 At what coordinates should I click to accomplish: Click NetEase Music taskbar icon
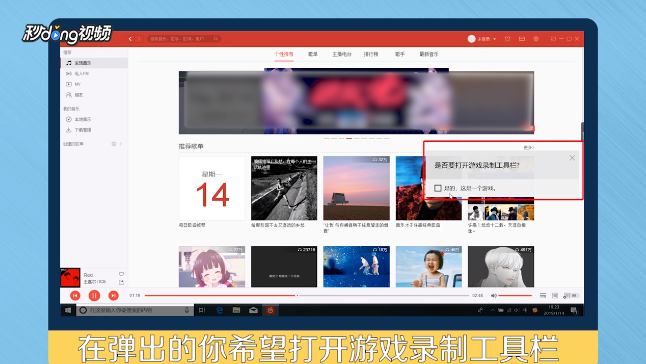coord(271,310)
